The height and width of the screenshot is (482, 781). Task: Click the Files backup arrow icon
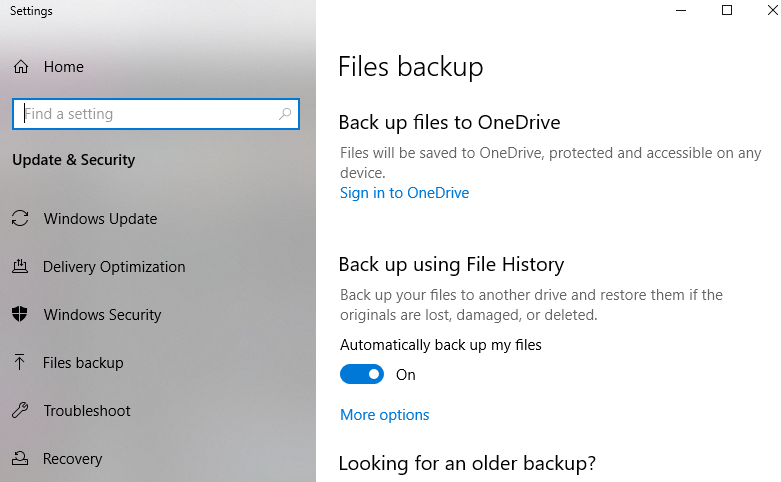[x=19, y=362]
